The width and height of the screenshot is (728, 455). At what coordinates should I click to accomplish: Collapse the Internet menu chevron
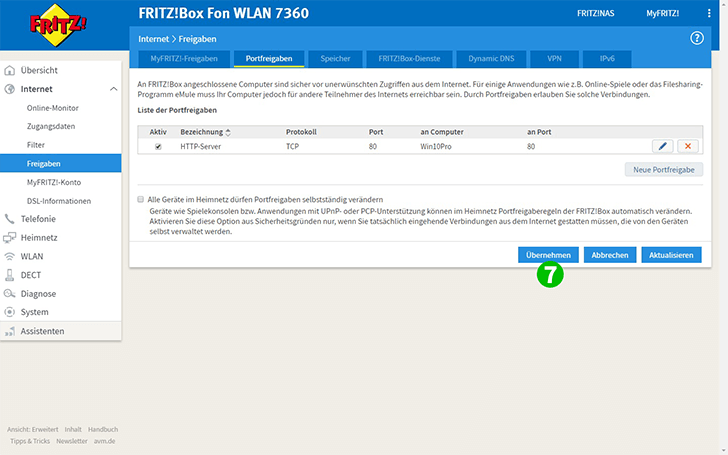tap(113, 89)
